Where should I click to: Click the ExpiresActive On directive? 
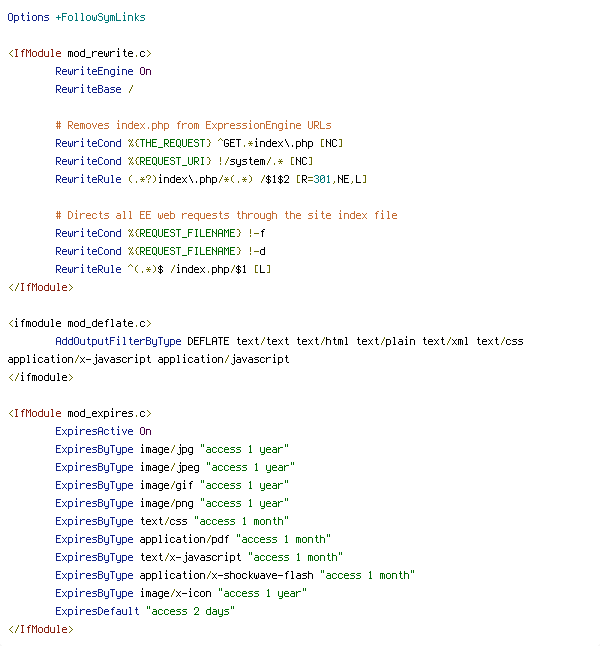point(103,431)
